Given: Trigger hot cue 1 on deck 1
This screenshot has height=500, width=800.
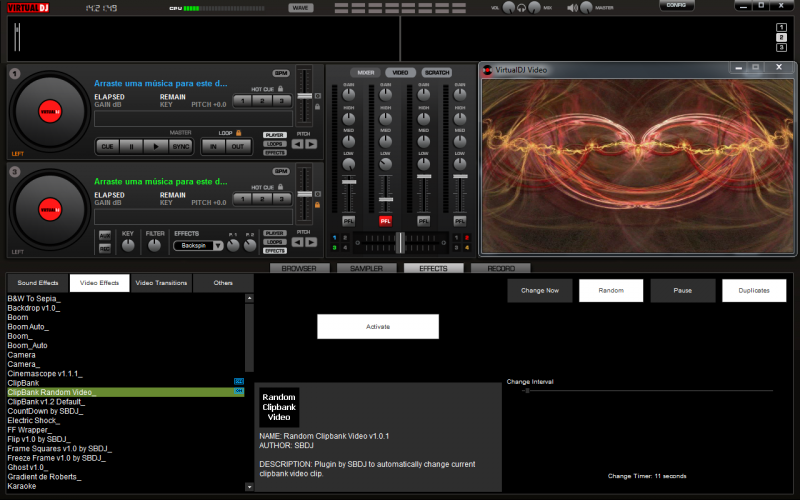Looking at the screenshot, I should pyautogui.click(x=243, y=101).
